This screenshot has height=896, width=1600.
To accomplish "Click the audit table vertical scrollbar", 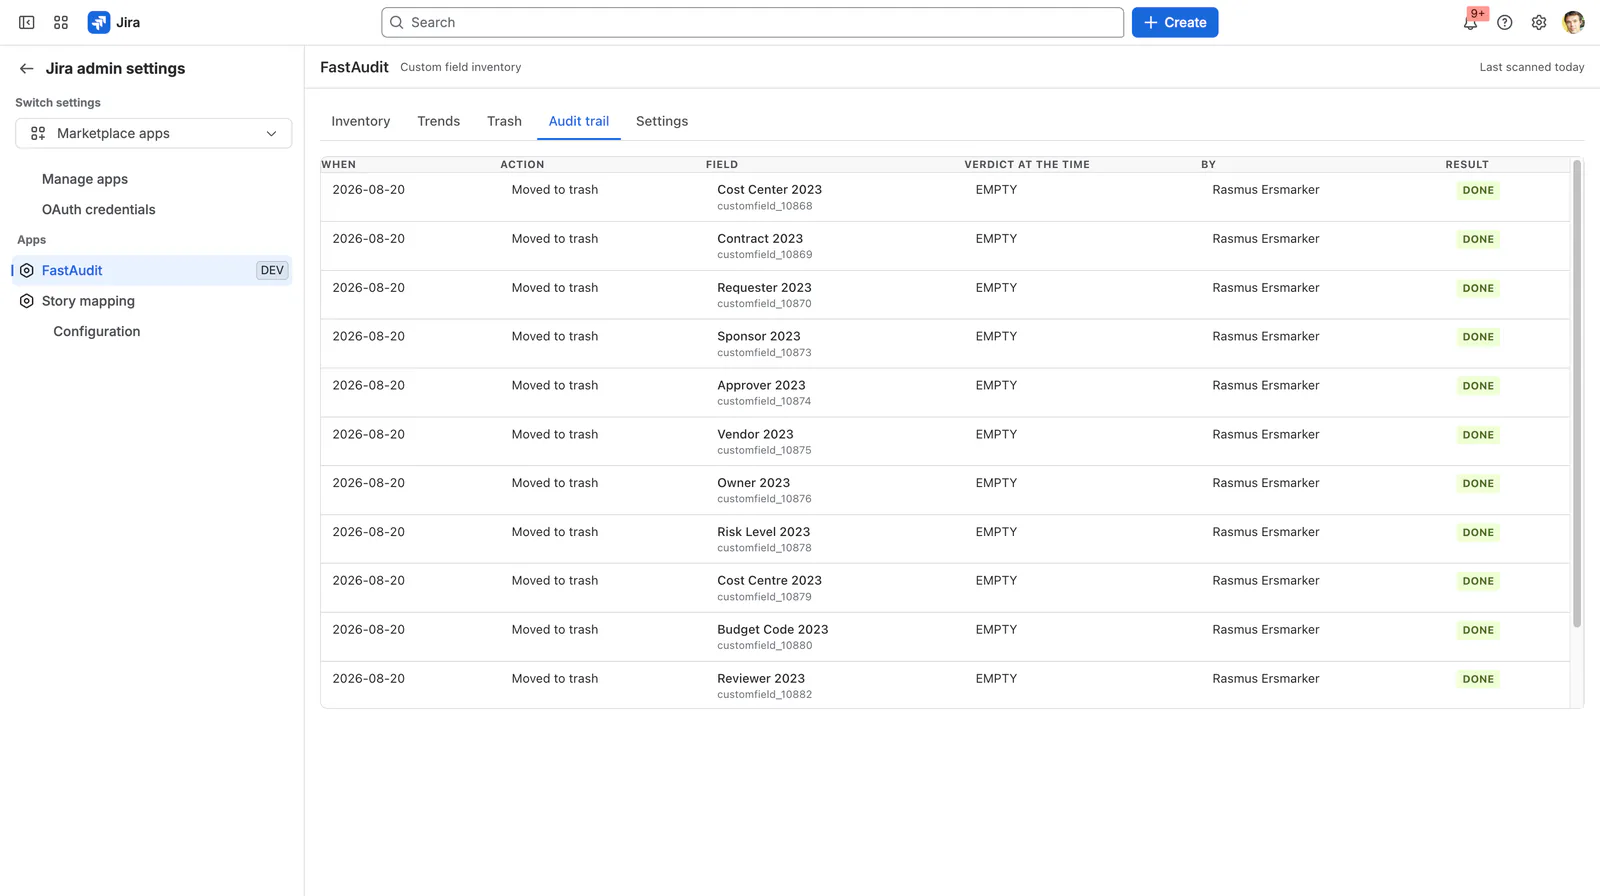I will 1577,394.
